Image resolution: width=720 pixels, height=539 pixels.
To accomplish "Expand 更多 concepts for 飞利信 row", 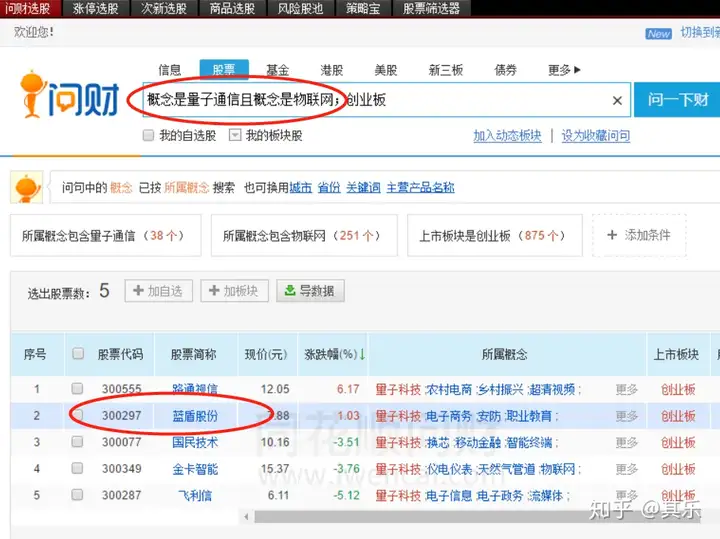I will point(627,495).
